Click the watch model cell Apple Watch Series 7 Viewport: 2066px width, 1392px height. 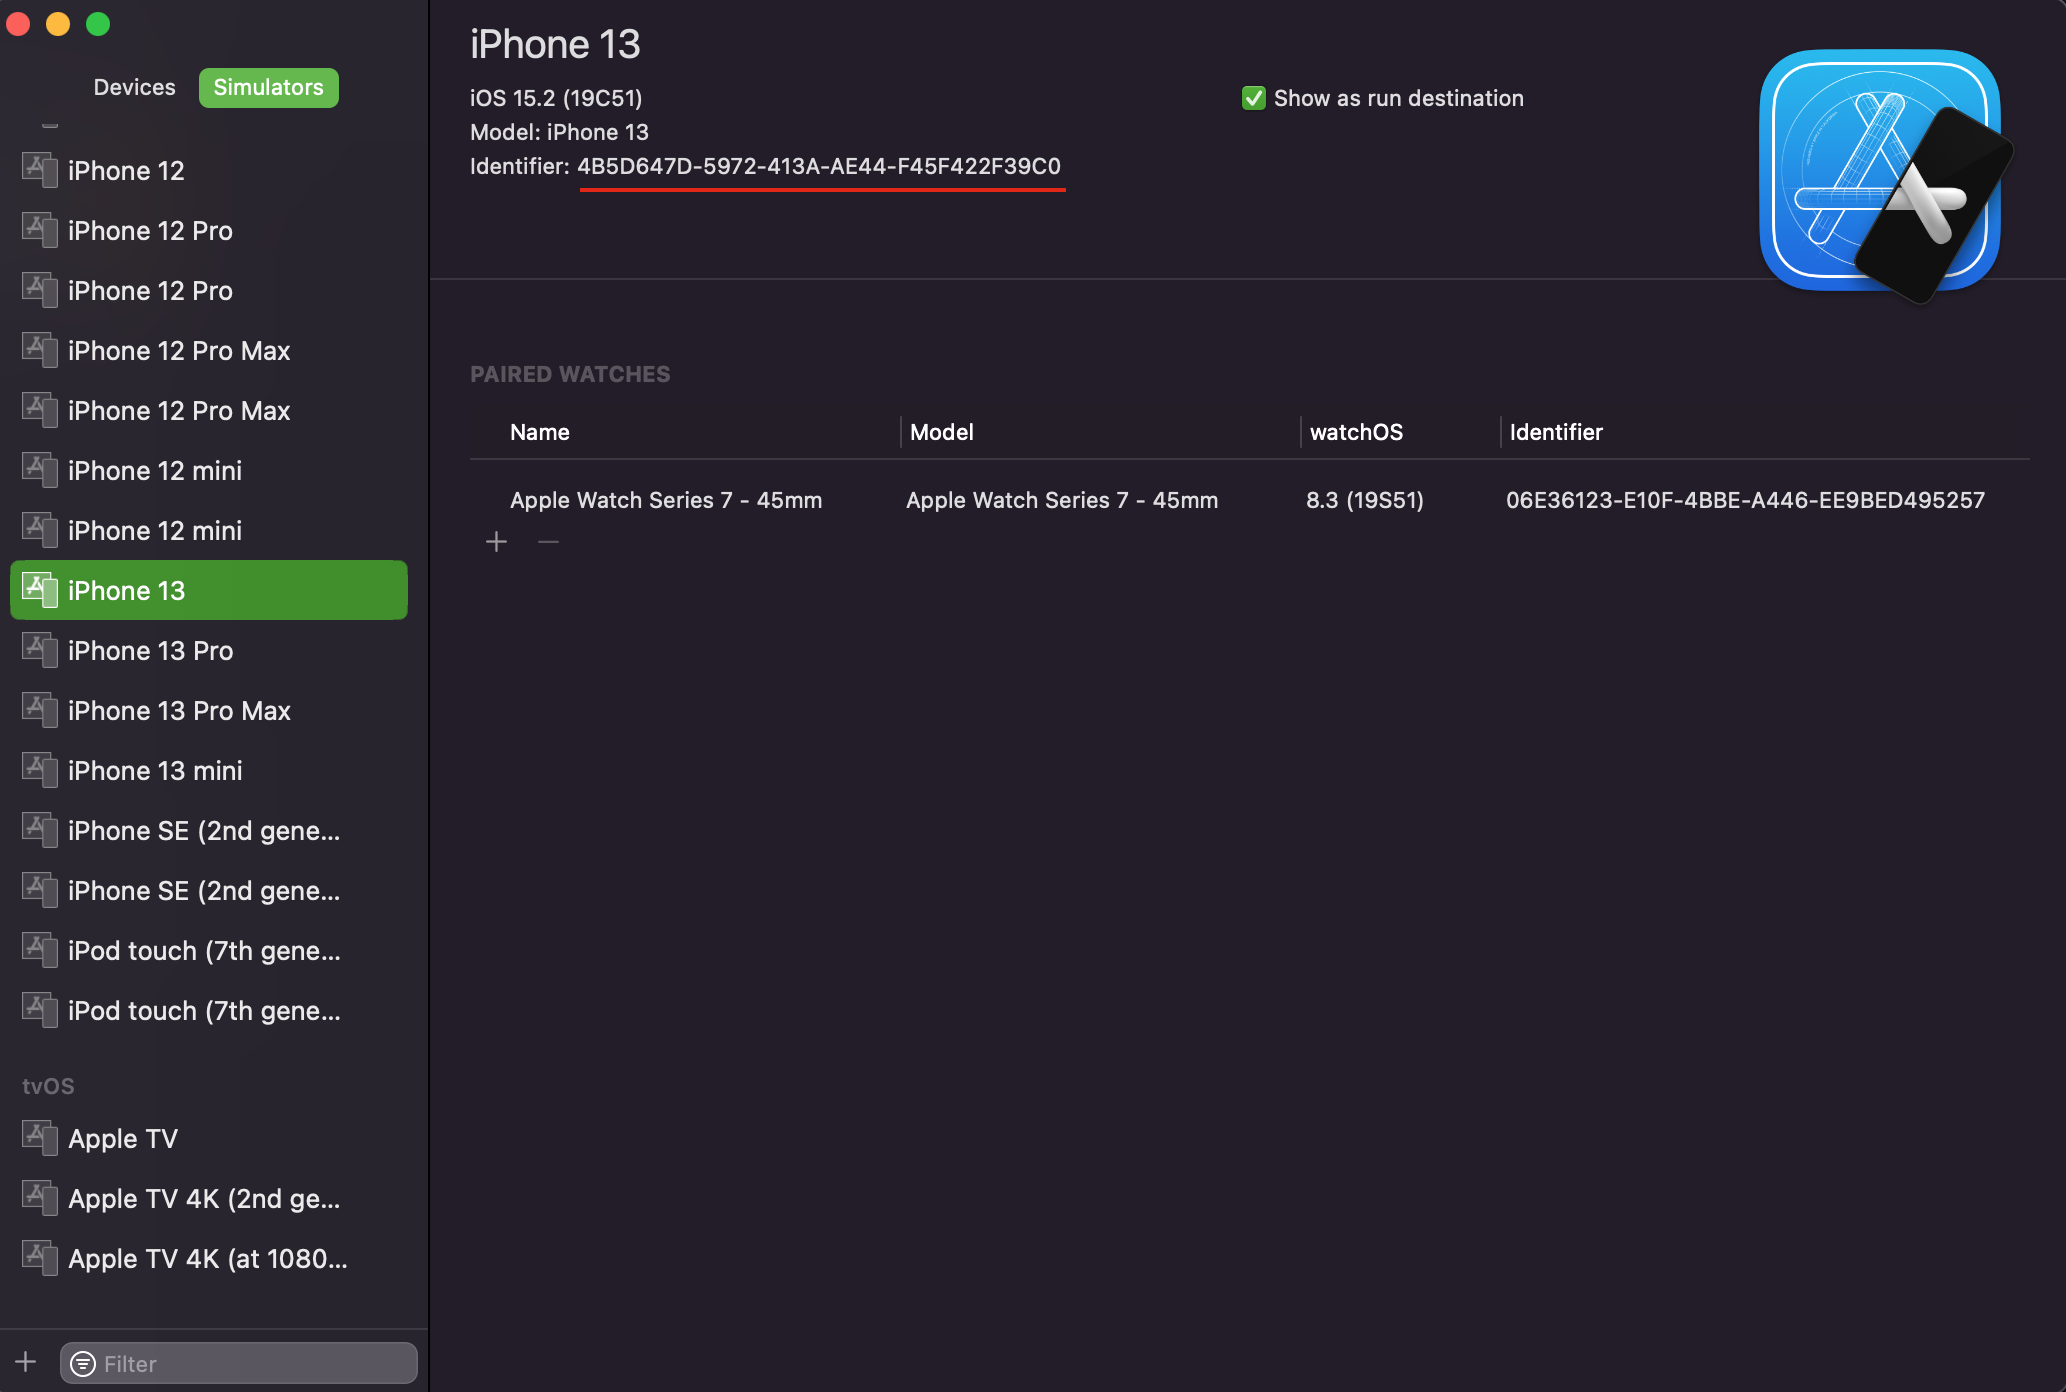pyautogui.click(x=1062, y=500)
